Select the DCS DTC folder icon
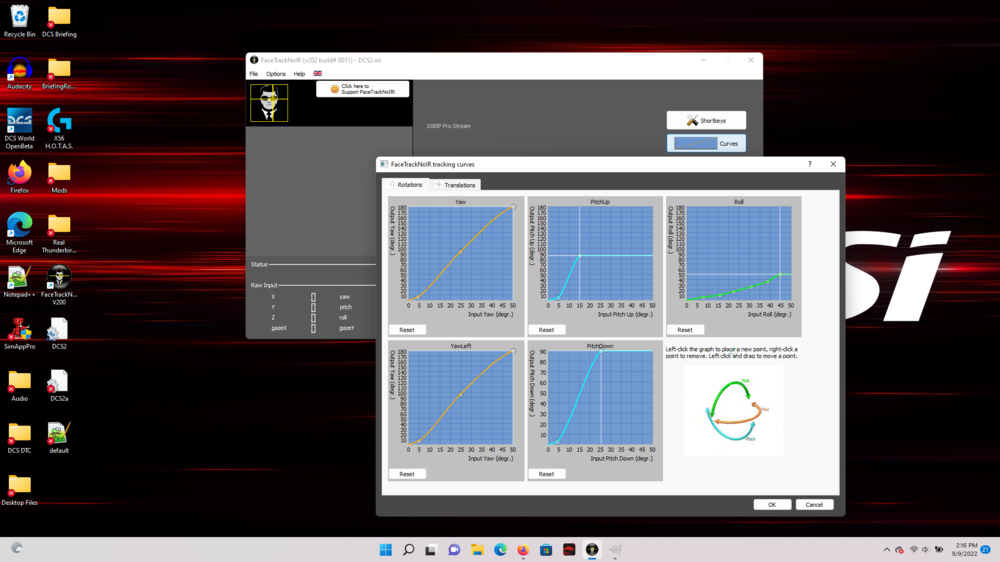 click(x=20, y=438)
